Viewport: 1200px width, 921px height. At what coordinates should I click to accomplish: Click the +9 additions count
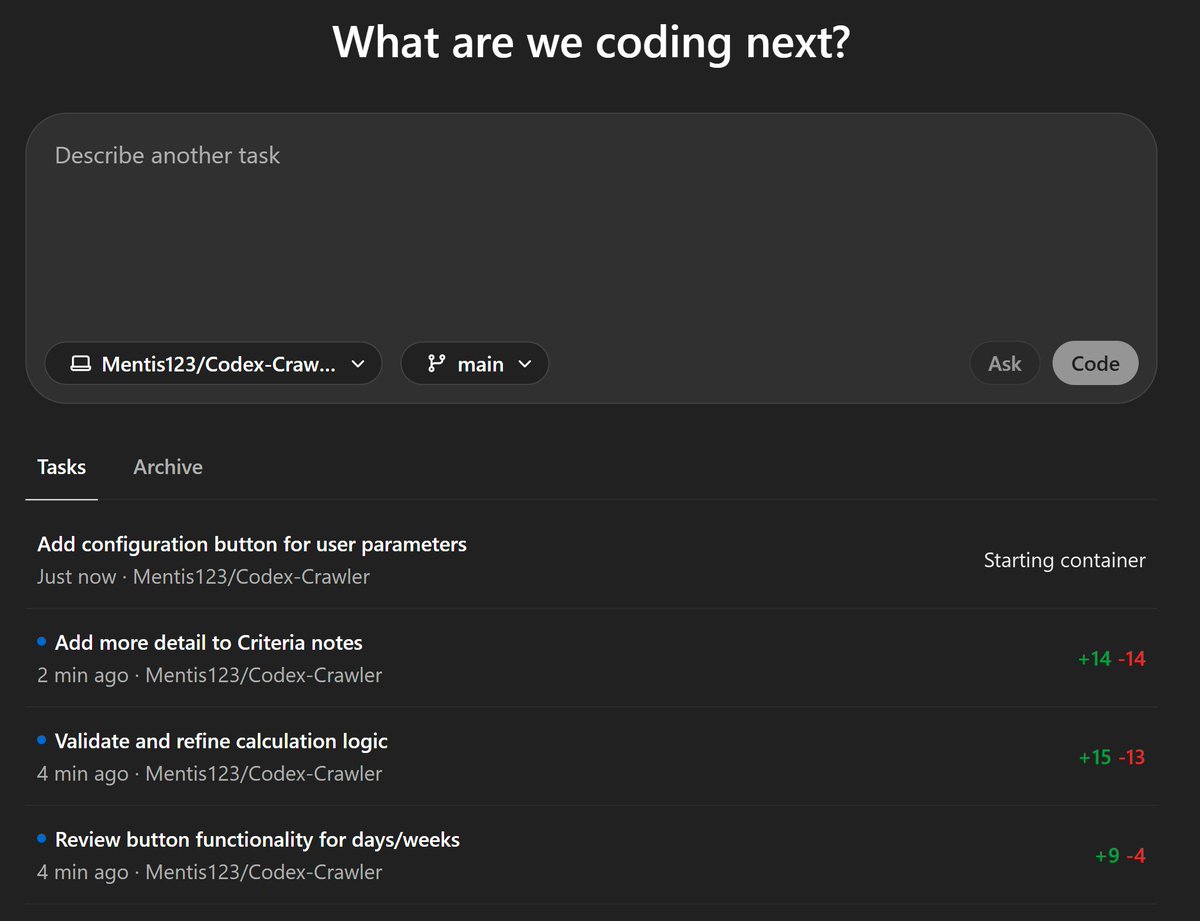point(1107,856)
